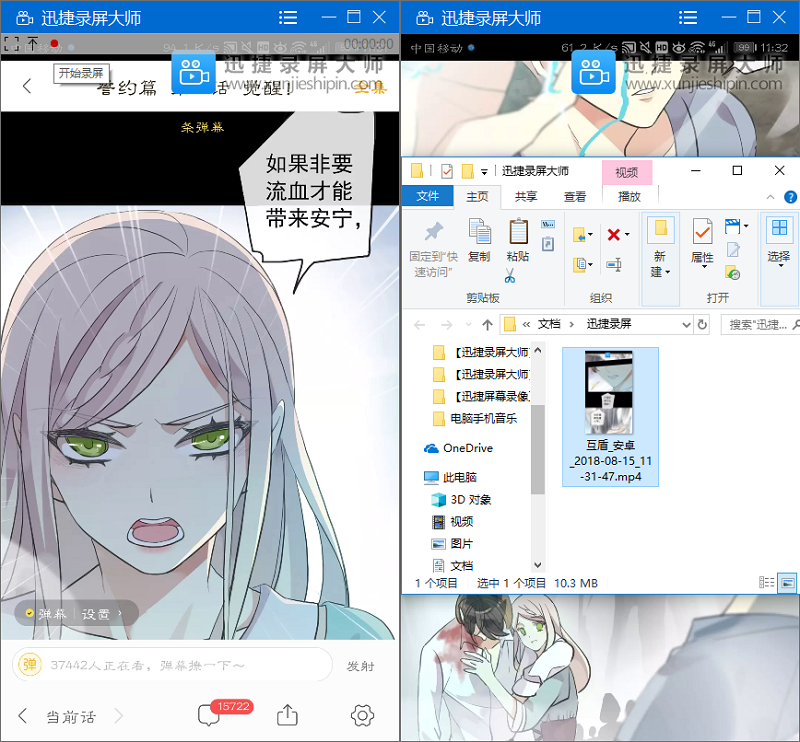Switch to the 播放 ribbon tab

630,196
